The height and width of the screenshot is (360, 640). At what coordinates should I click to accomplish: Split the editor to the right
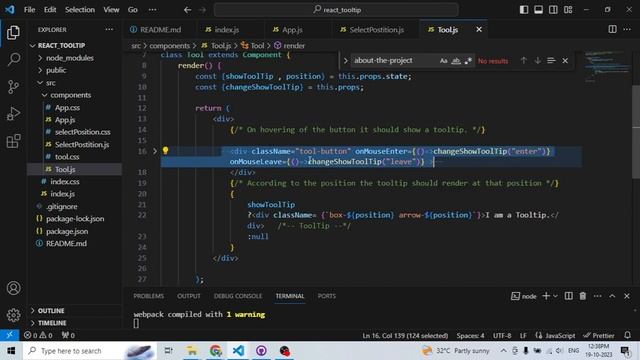pyautogui.click(x=612, y=29)
